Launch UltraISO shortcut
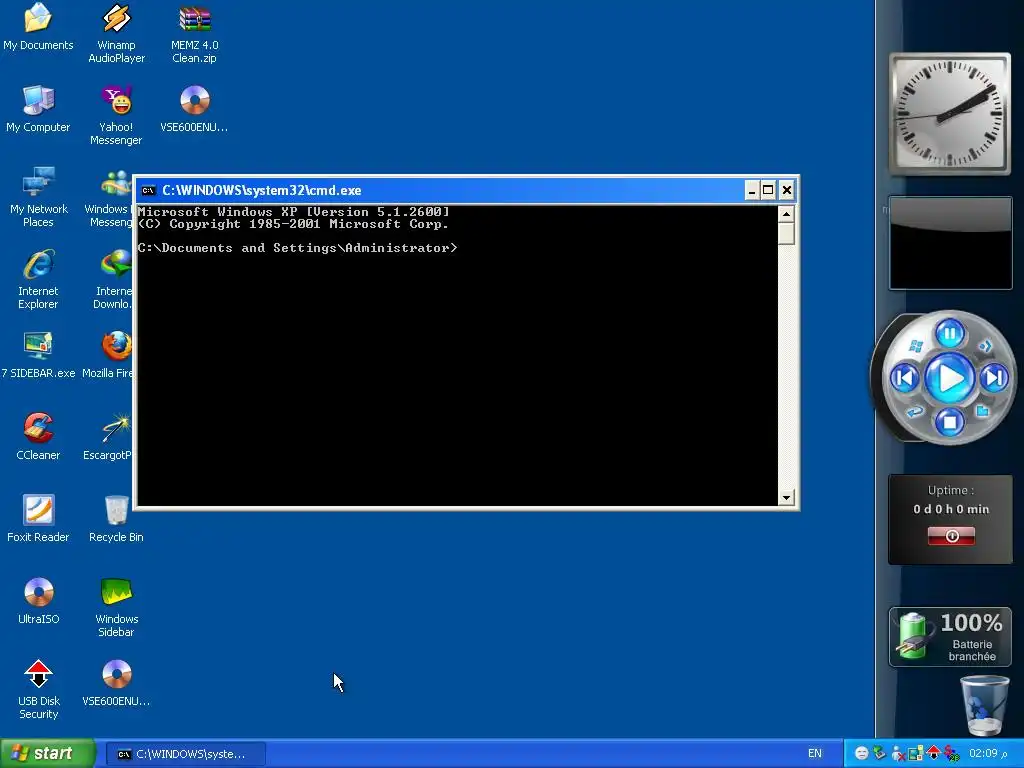1024x768 pixels. (38, 601)
